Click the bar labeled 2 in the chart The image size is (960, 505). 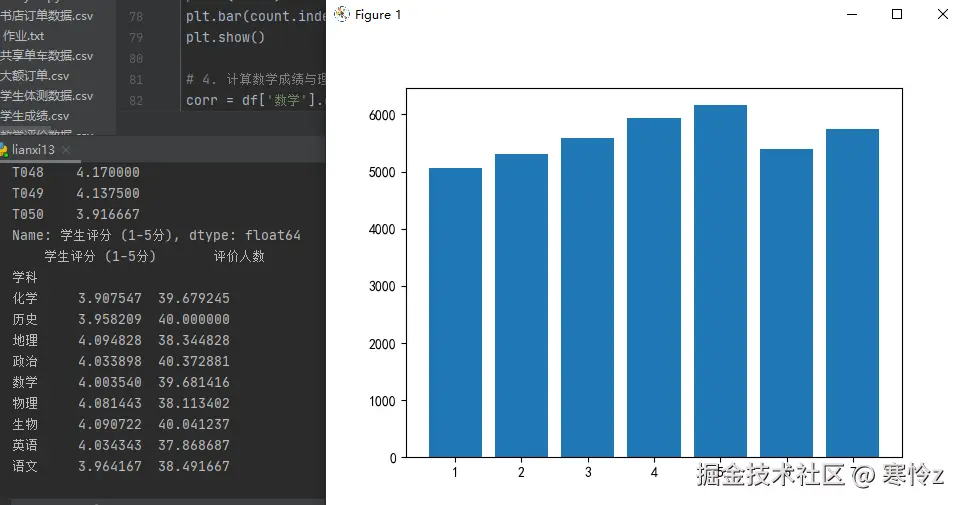pyautogui.click(x=521, y=306)
